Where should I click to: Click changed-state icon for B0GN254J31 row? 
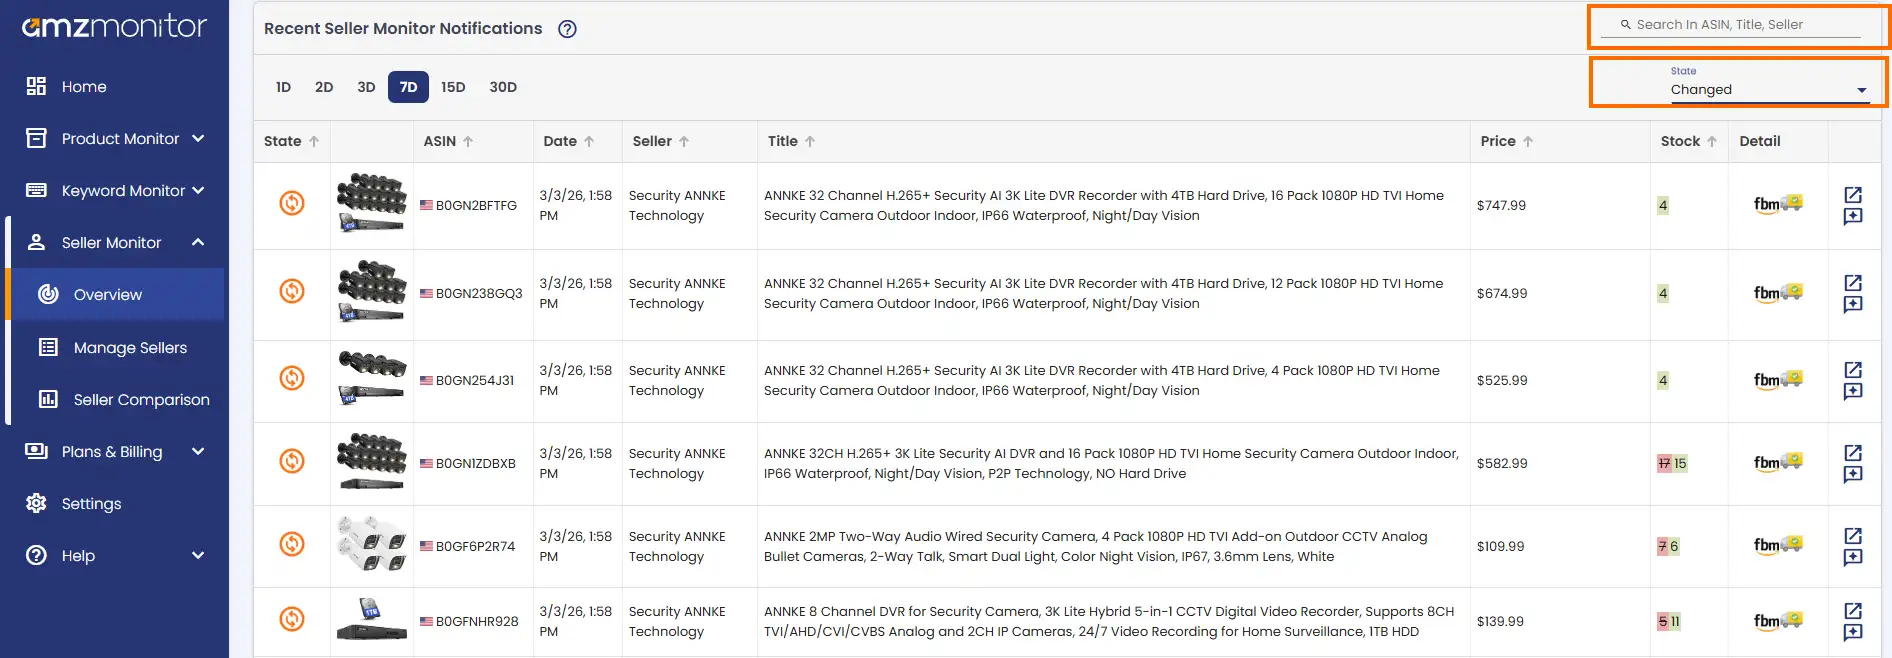point(292,378)
